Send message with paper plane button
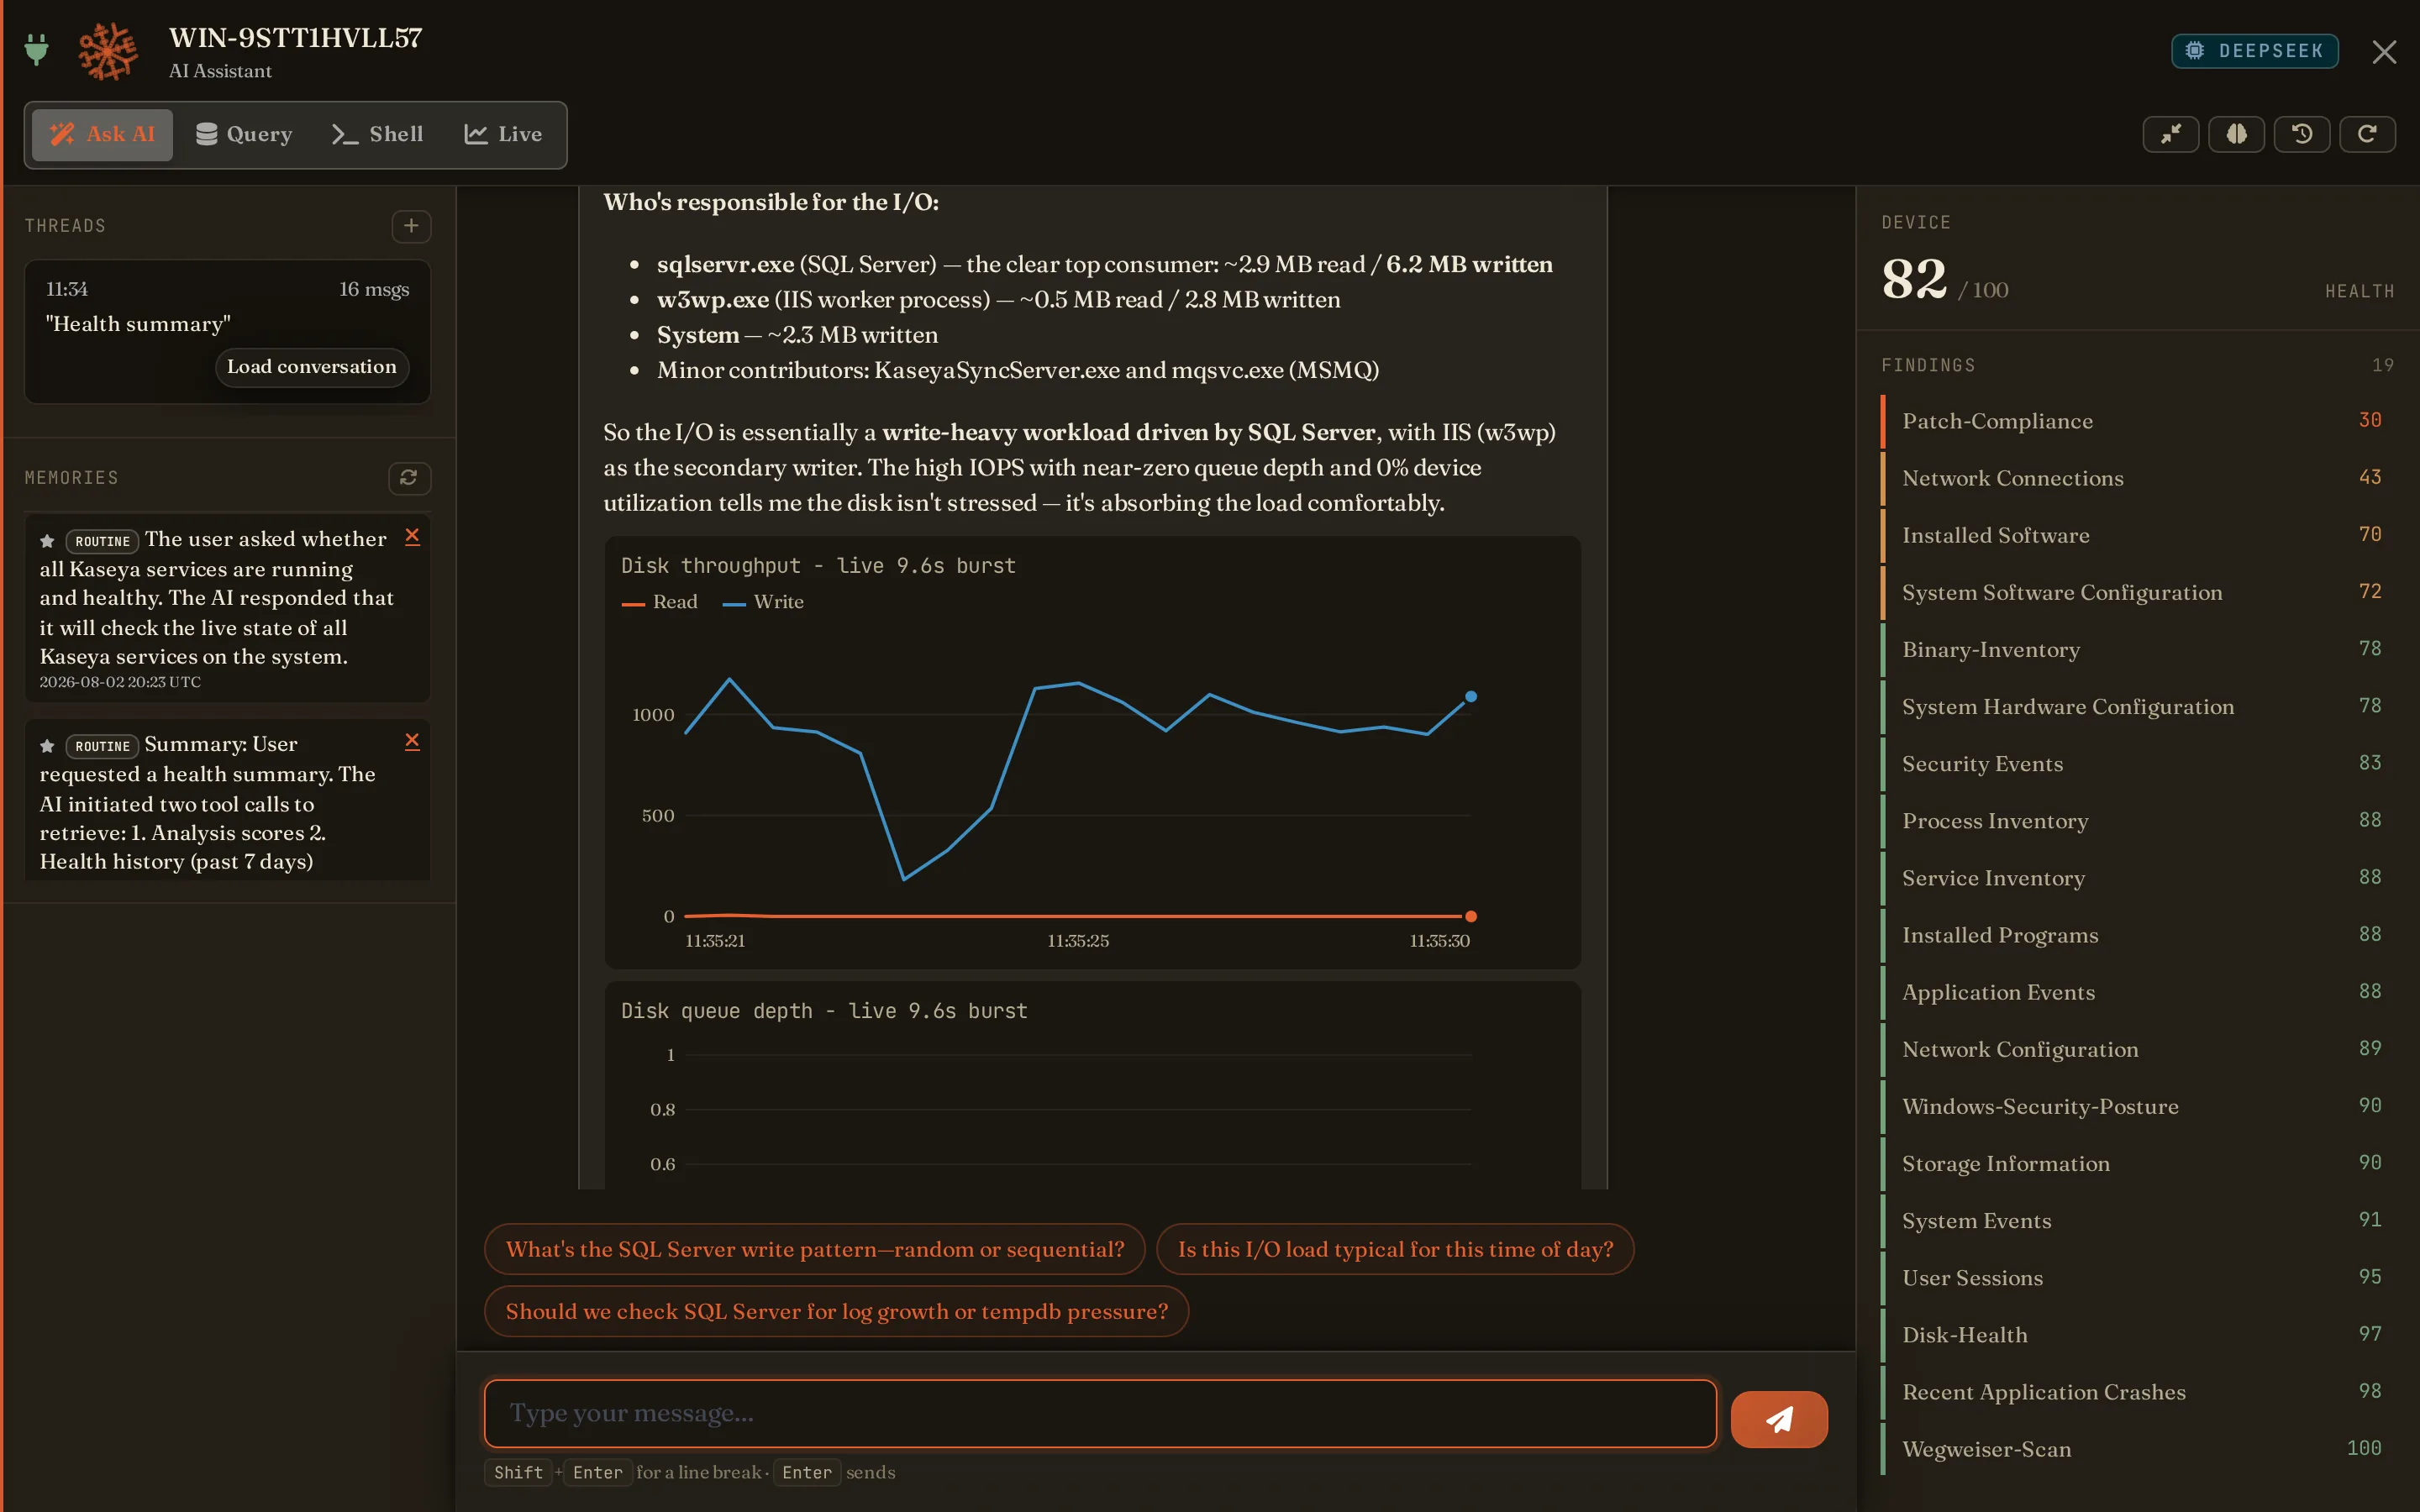The image size is (2420, 1512). (x=1779, y=1419)
